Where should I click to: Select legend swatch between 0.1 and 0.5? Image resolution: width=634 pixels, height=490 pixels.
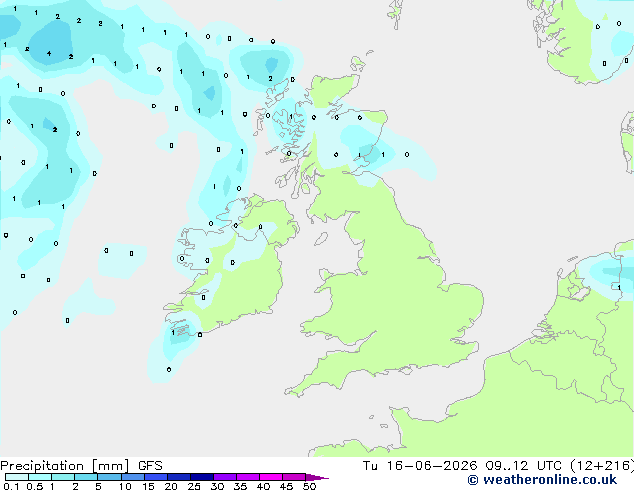[x=17, y=477]
